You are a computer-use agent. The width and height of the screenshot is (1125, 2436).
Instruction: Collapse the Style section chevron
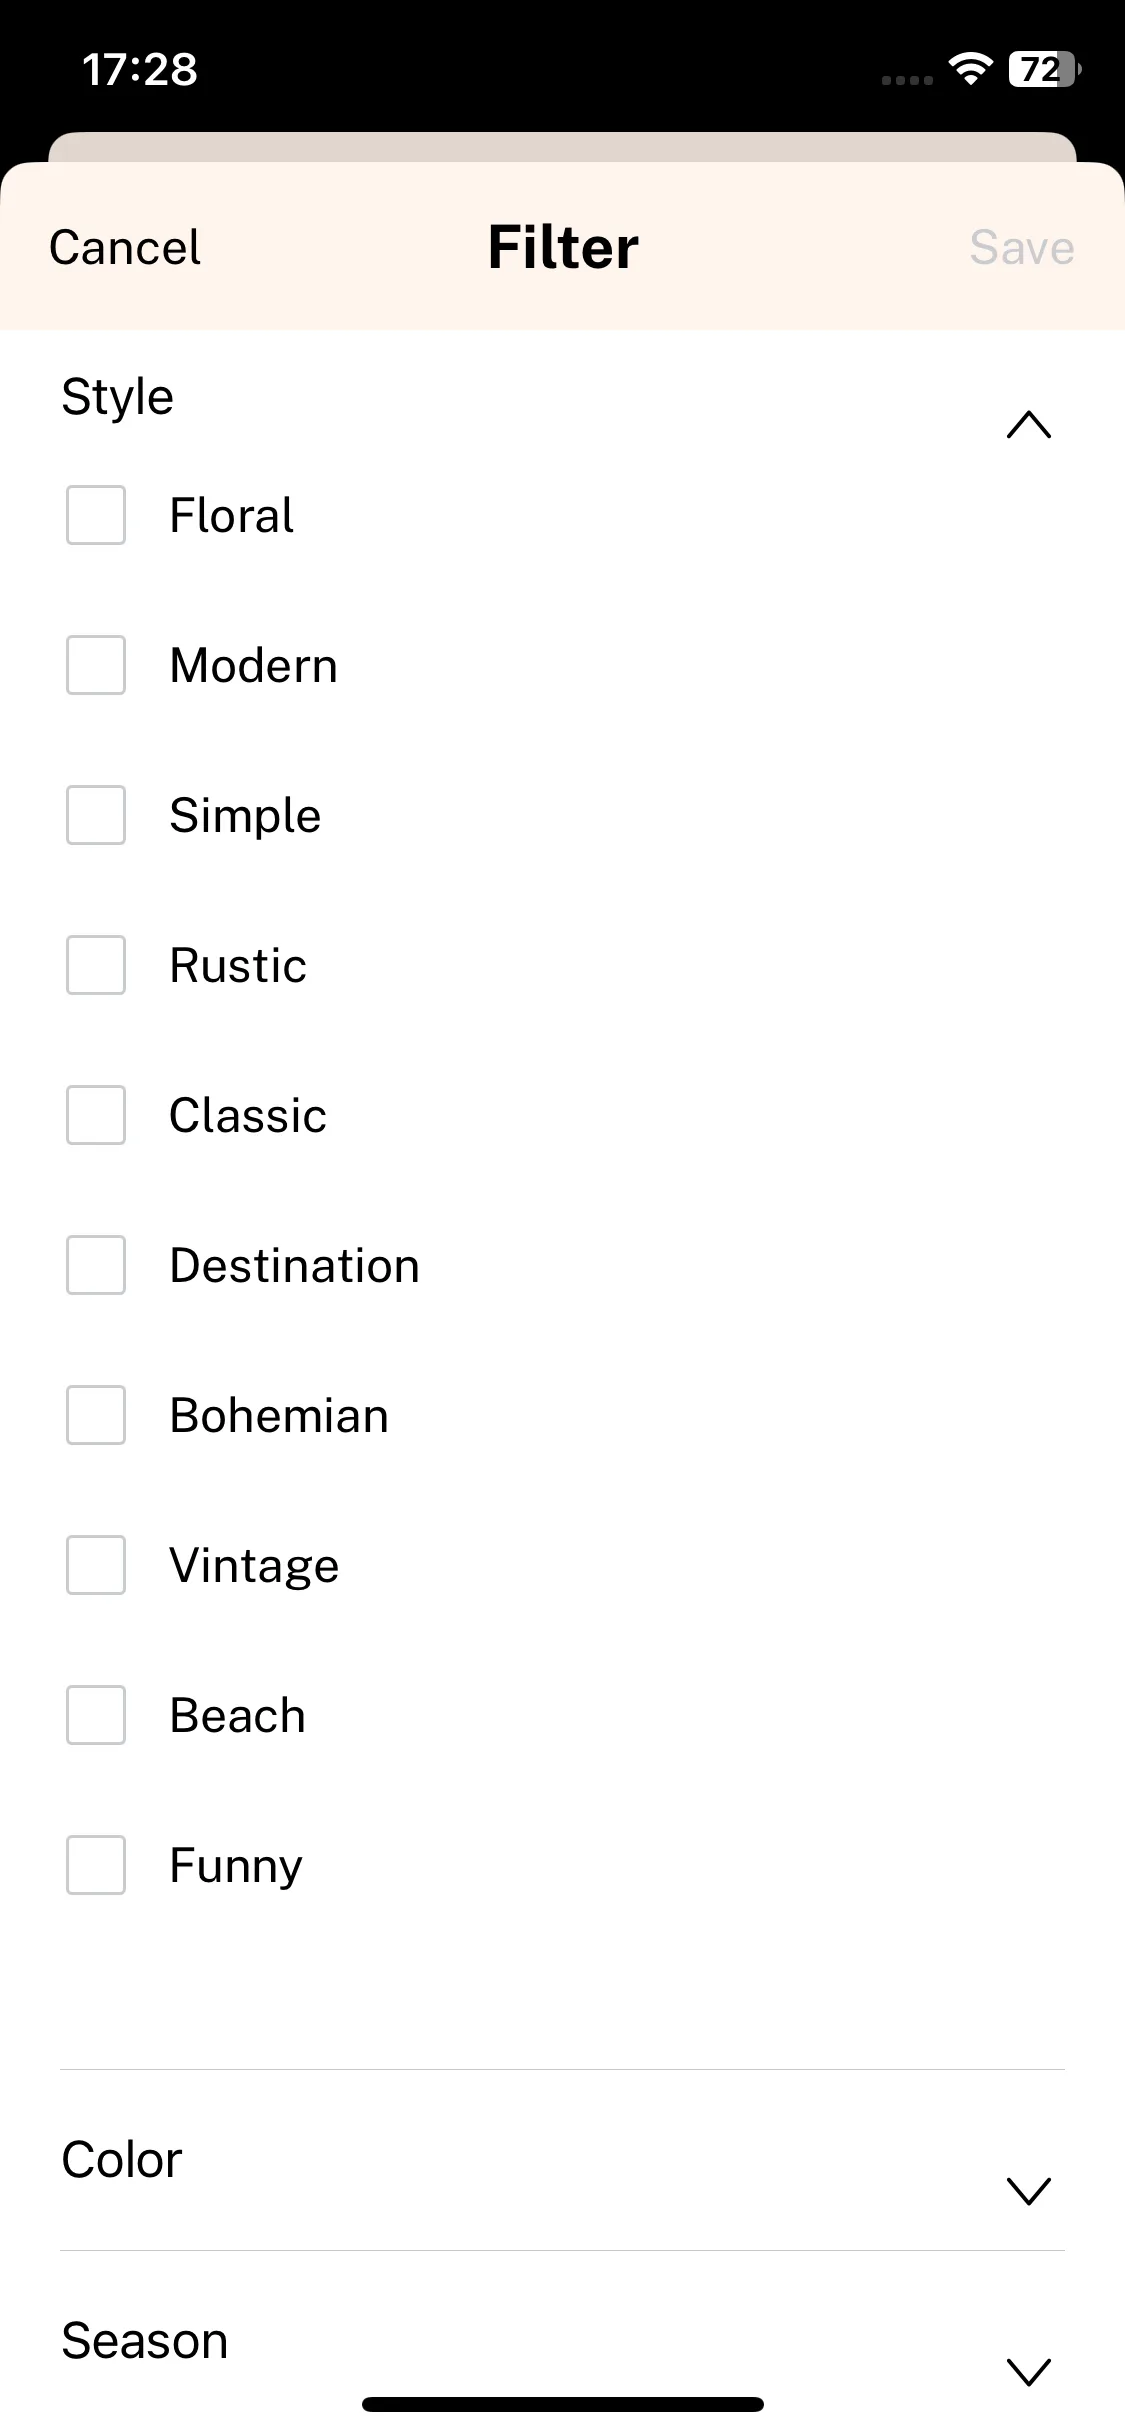1029,425
